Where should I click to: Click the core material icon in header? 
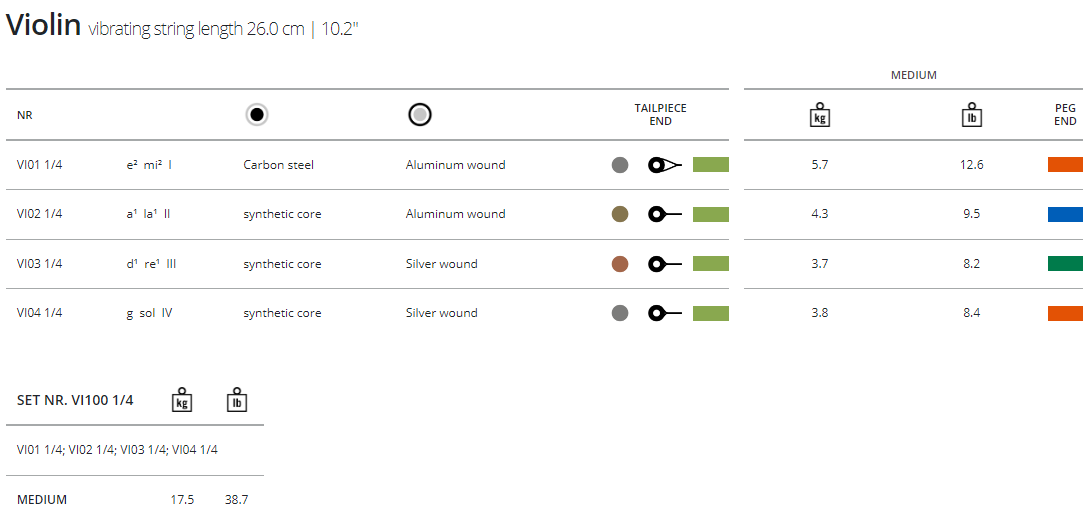point(257,115)
